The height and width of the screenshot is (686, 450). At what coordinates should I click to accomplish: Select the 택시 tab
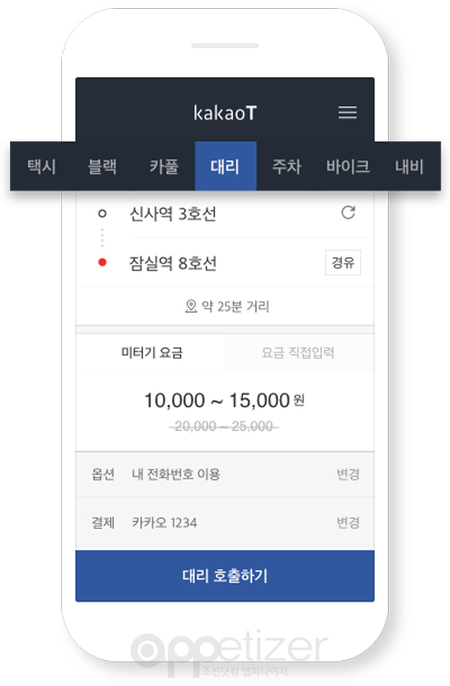tap(42, 166)
